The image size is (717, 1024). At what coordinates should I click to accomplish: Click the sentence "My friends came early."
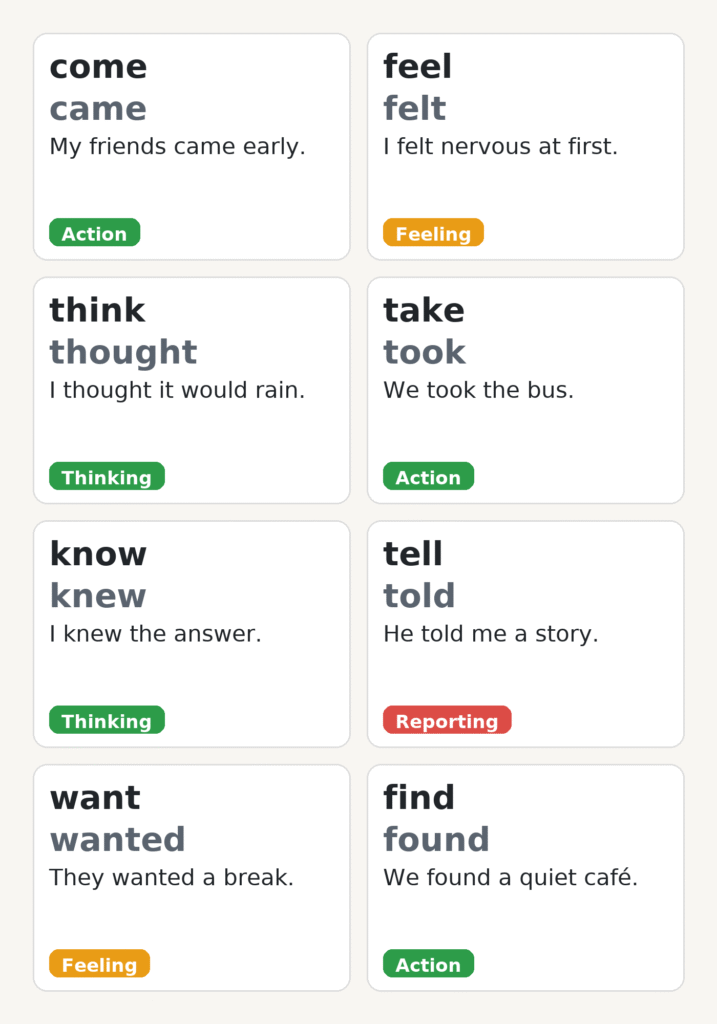click(177, 147)
